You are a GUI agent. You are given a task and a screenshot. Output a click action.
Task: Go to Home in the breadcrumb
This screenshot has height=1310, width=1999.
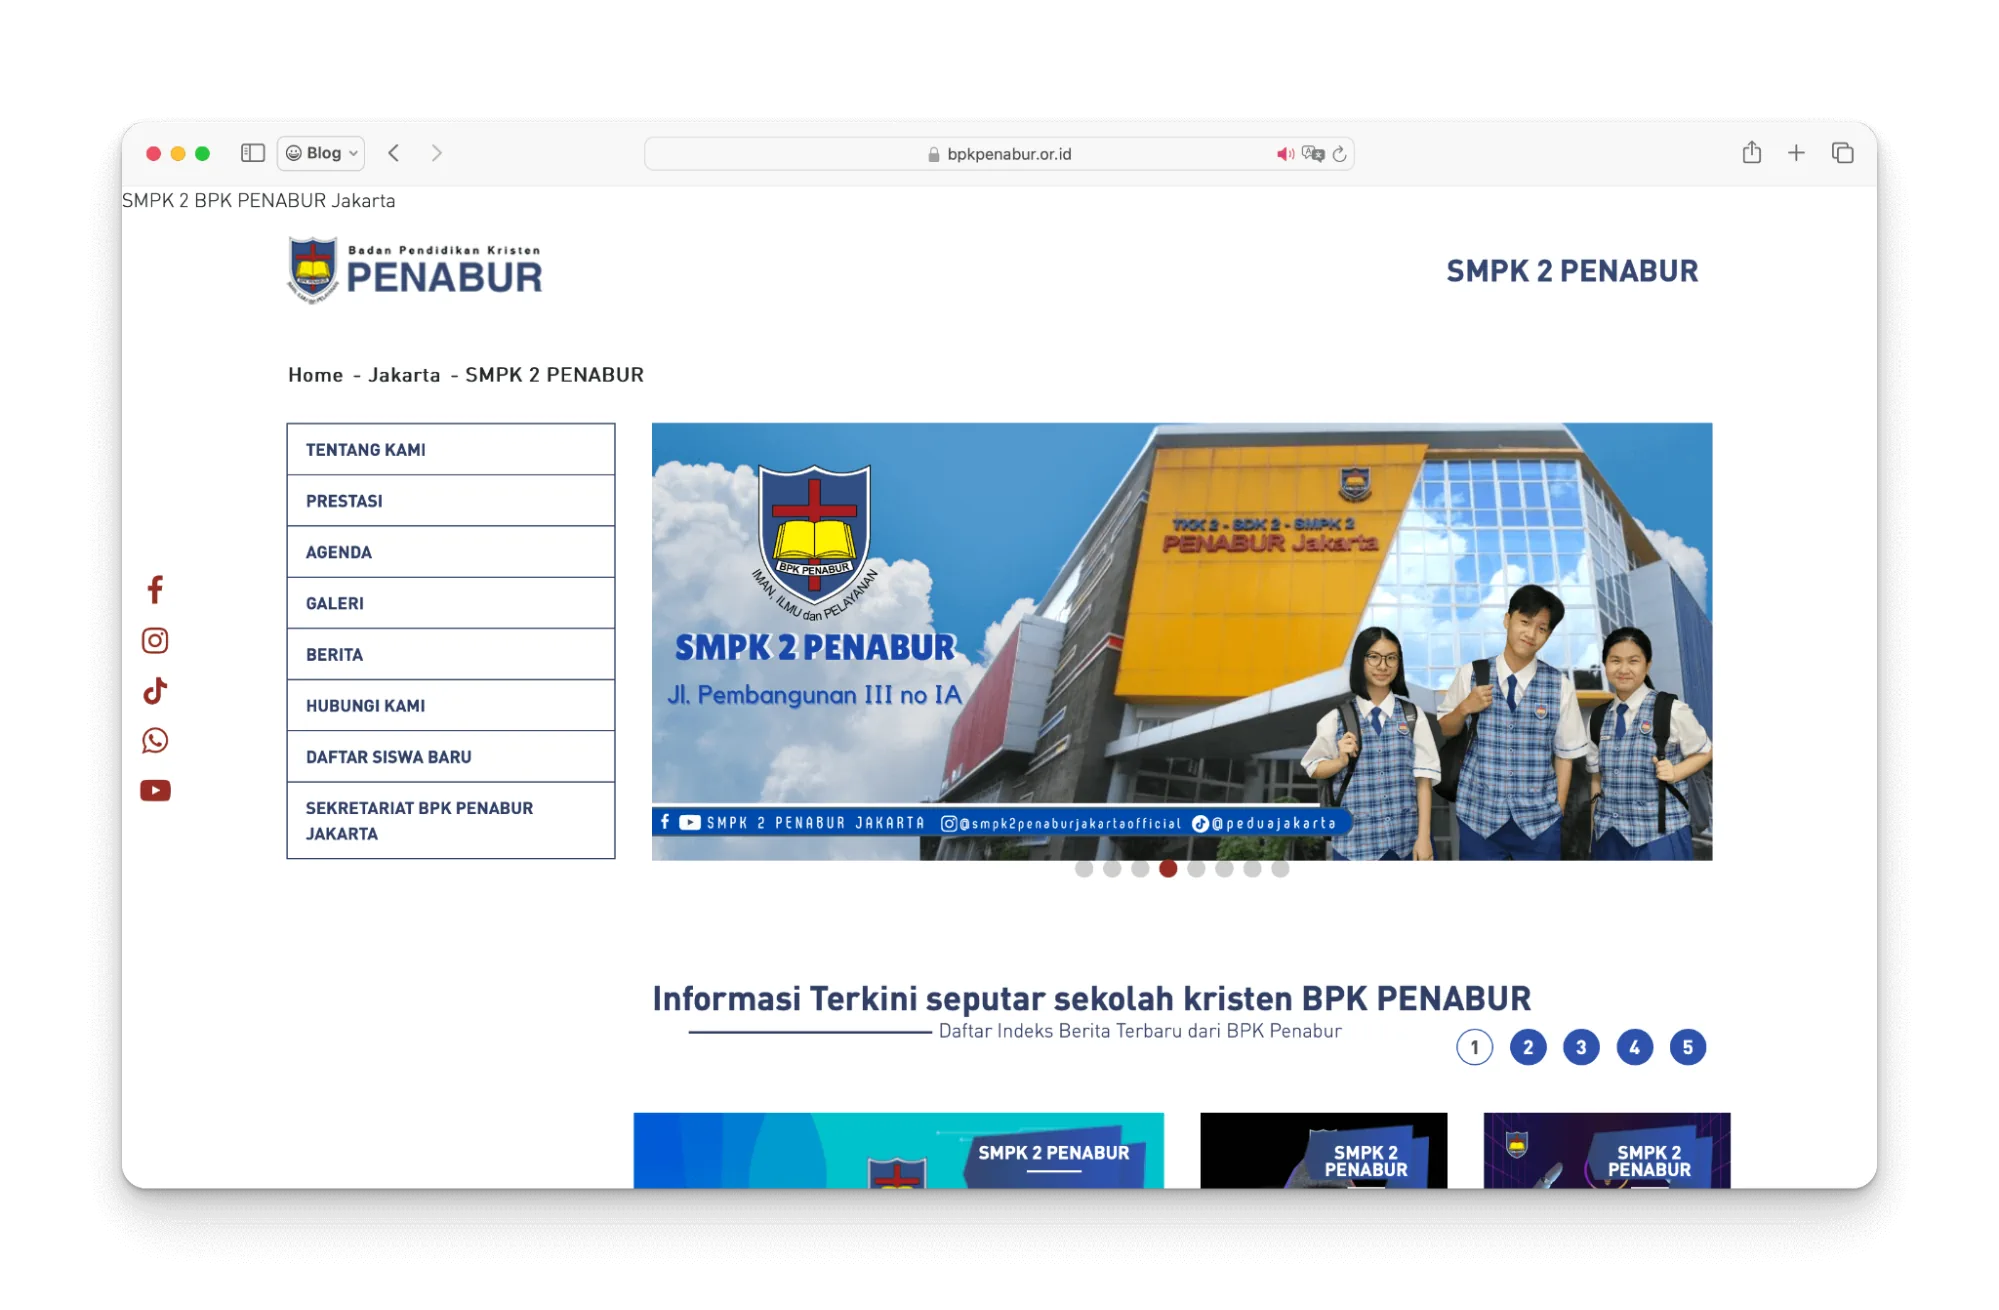click(316, 375)
